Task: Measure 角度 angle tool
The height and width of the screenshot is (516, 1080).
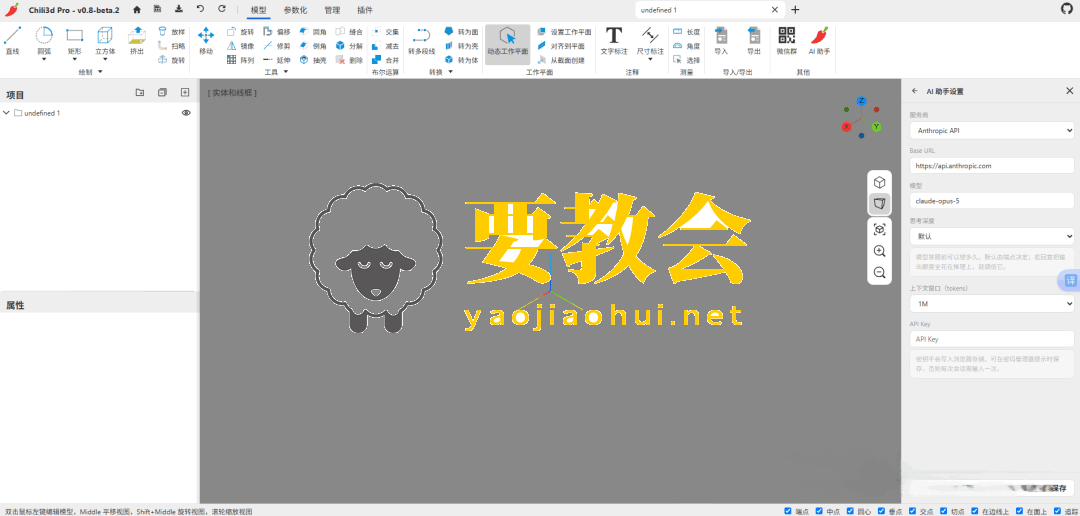Action: click(x=686, y=46)
